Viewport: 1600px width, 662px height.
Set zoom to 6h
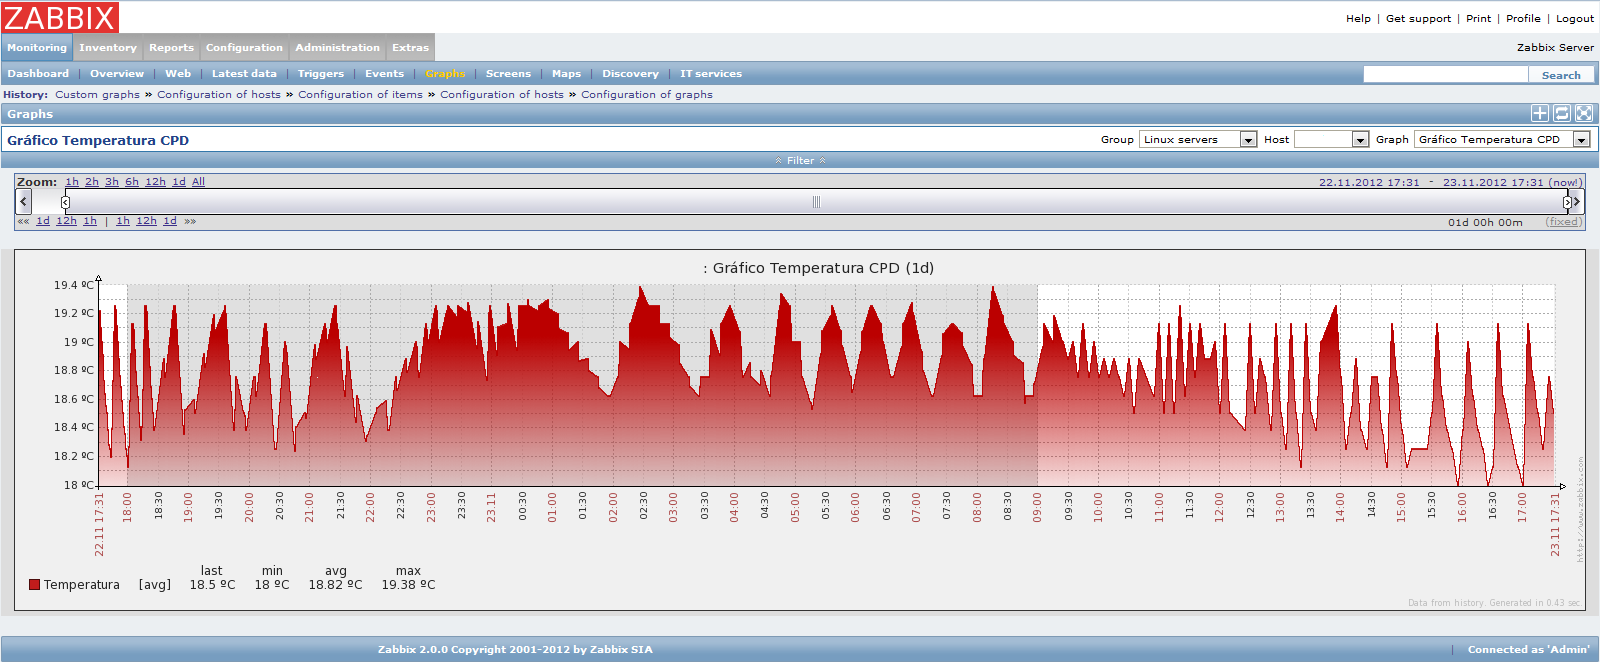point(132,182)
